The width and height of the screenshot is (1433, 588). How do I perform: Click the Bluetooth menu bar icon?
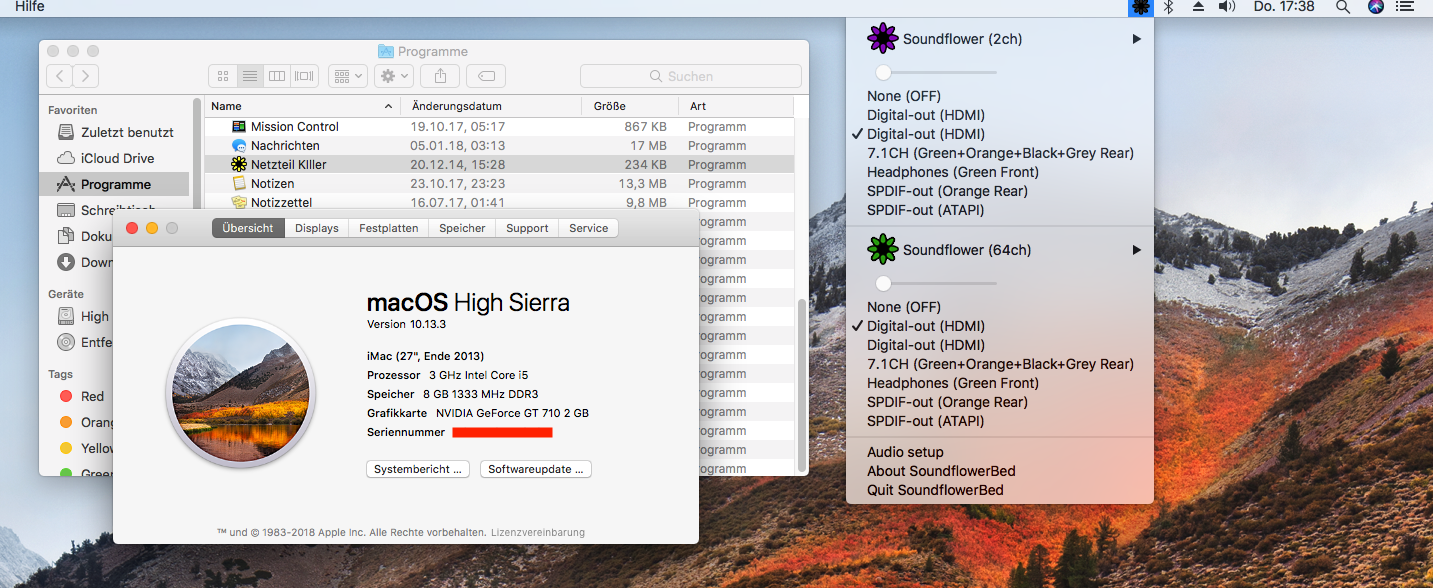[1168, 7]
